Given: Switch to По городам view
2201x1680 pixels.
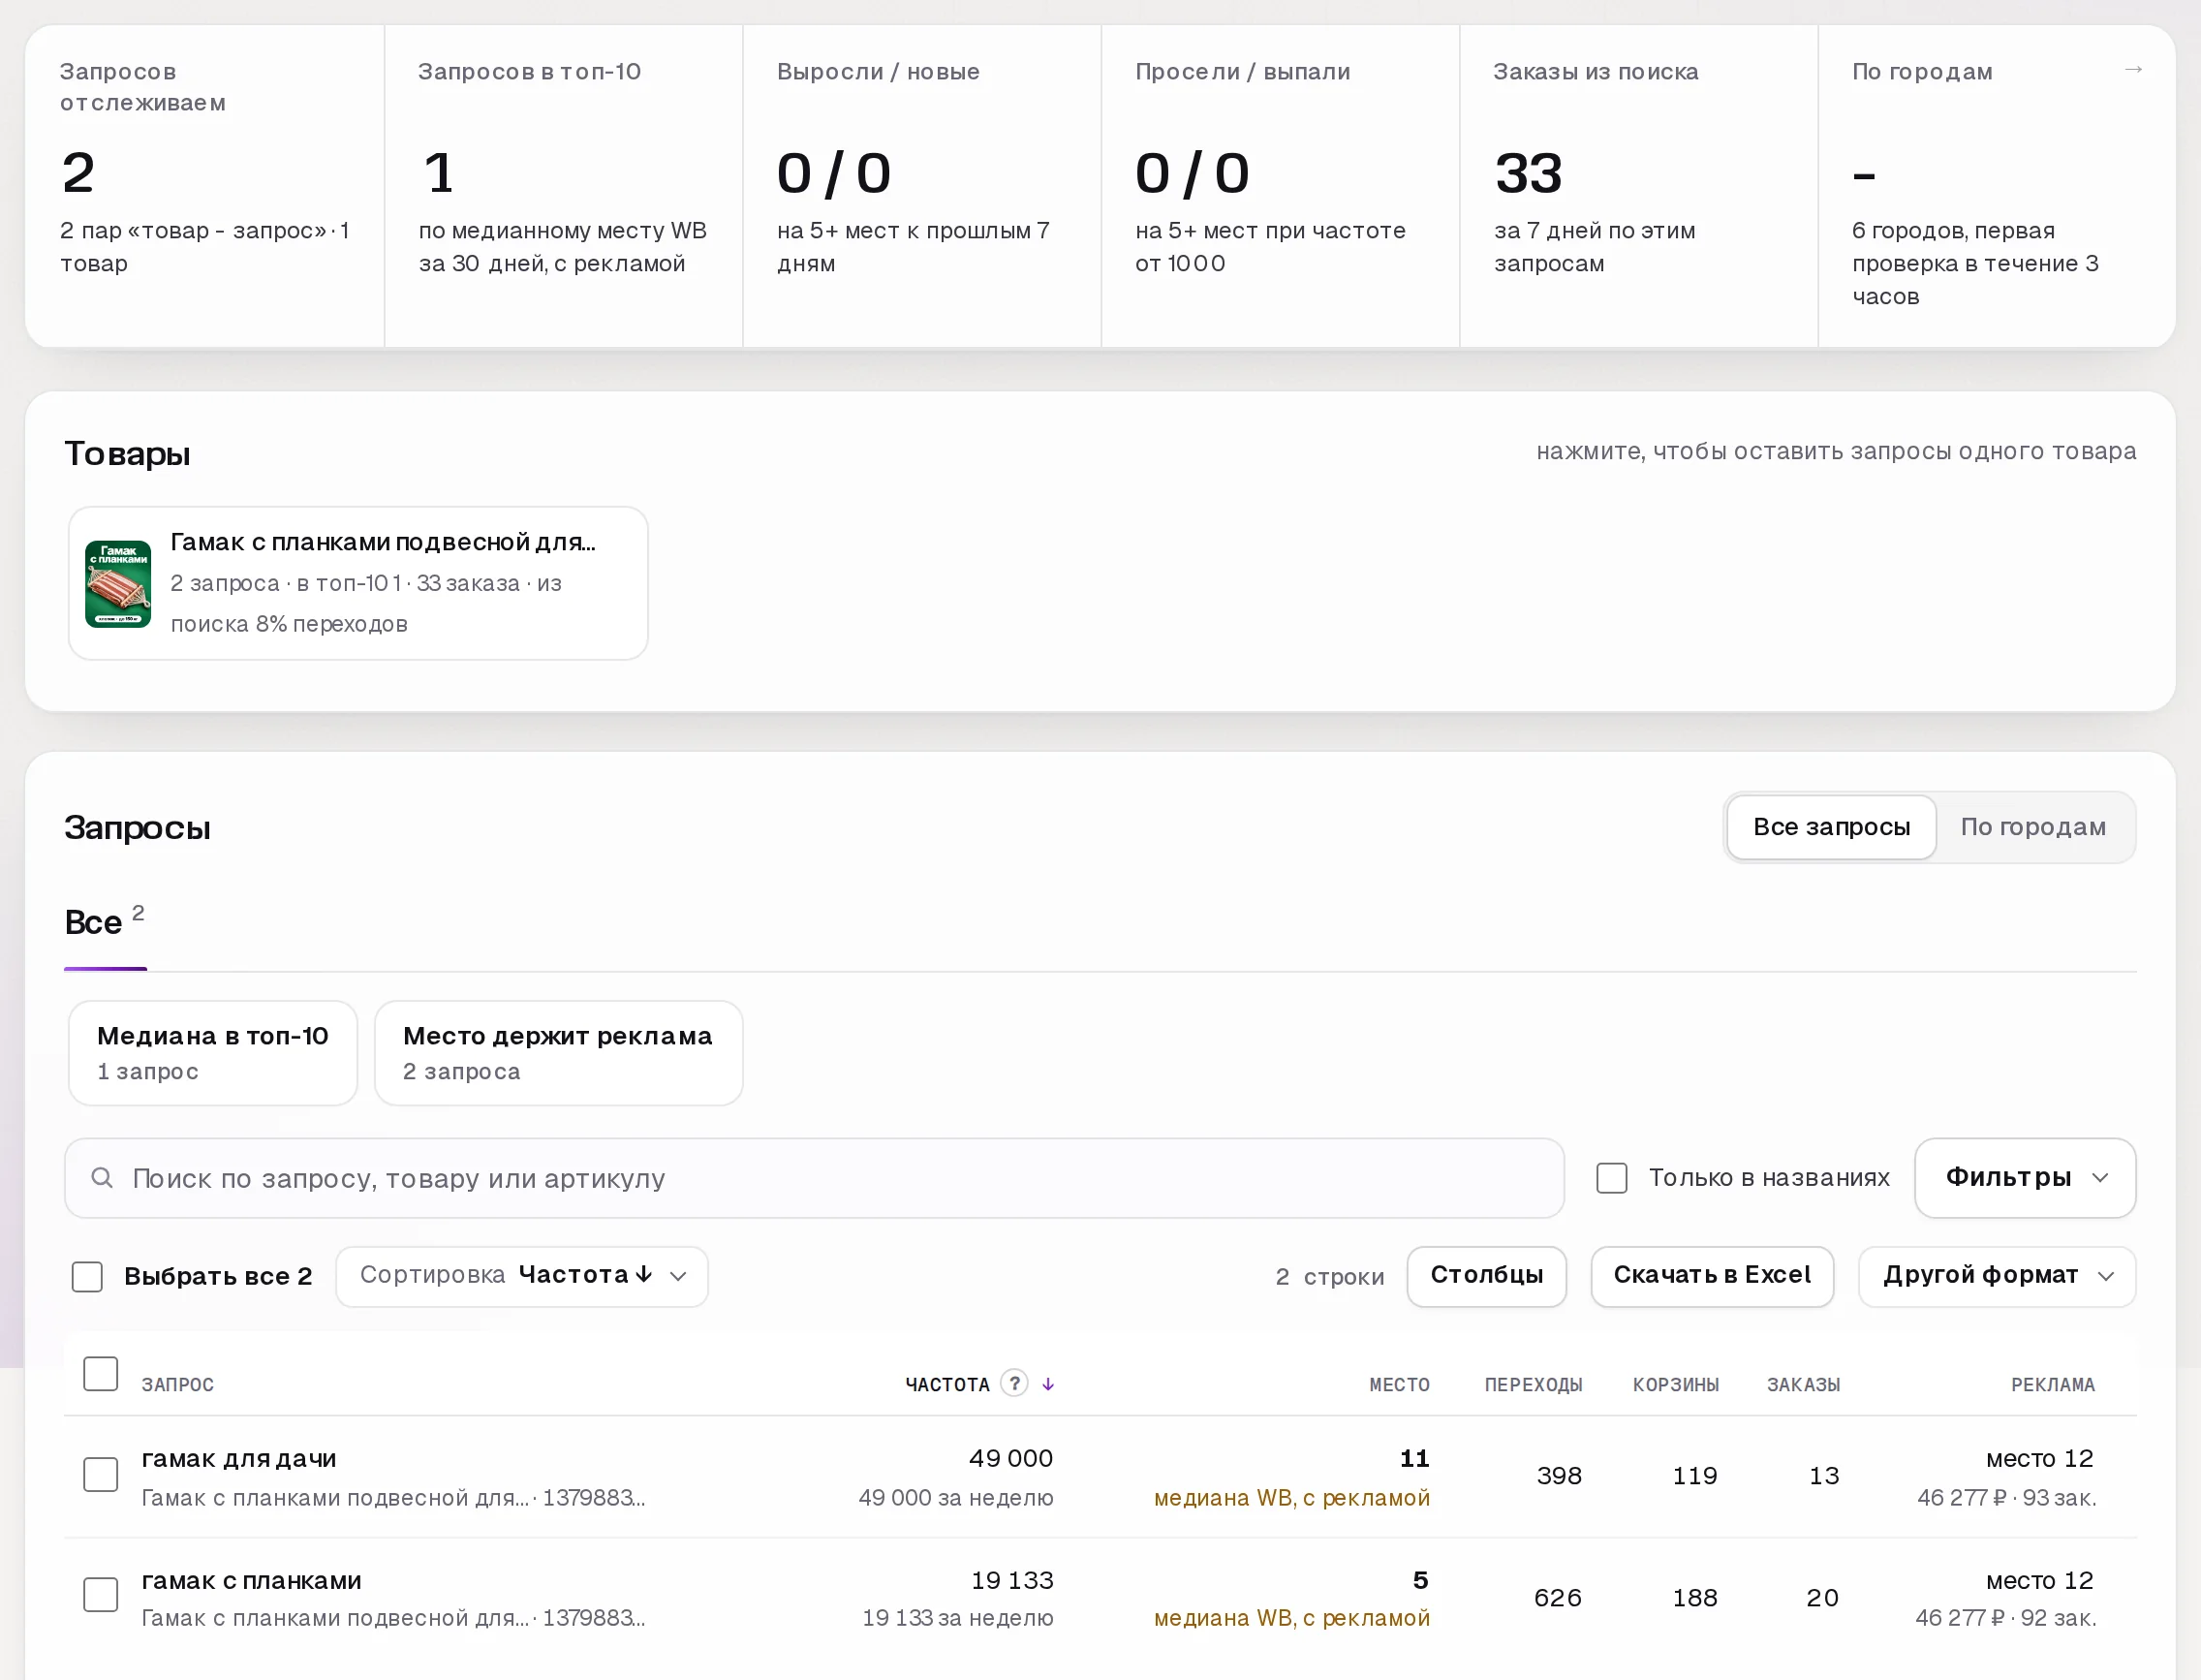Looking at the screenshot, I should point(2033,827).
